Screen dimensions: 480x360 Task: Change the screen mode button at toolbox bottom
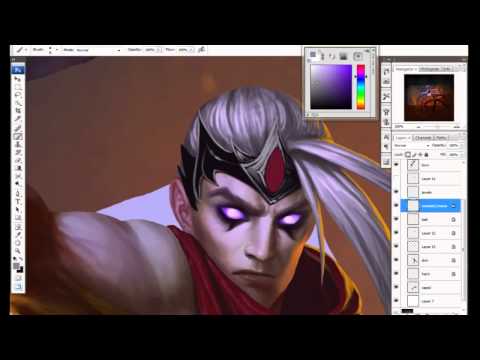[x=18, y=286]
